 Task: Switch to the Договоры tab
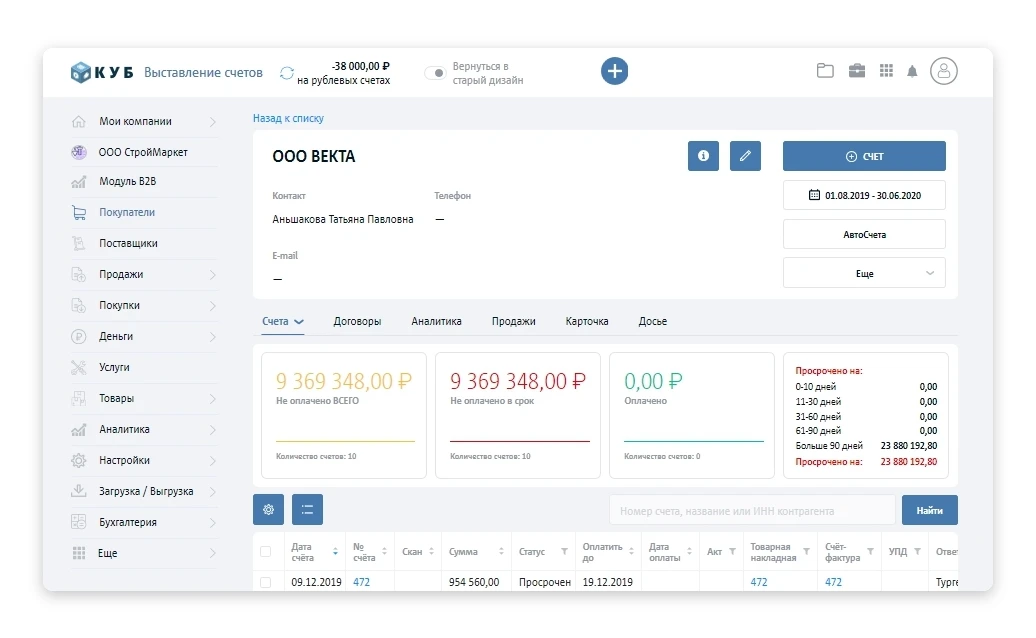[x=357, y=322]
